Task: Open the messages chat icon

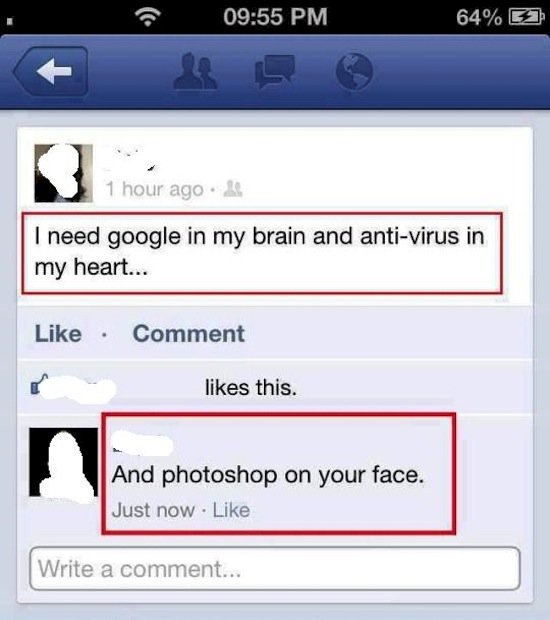Action: [x=275, y=71]
